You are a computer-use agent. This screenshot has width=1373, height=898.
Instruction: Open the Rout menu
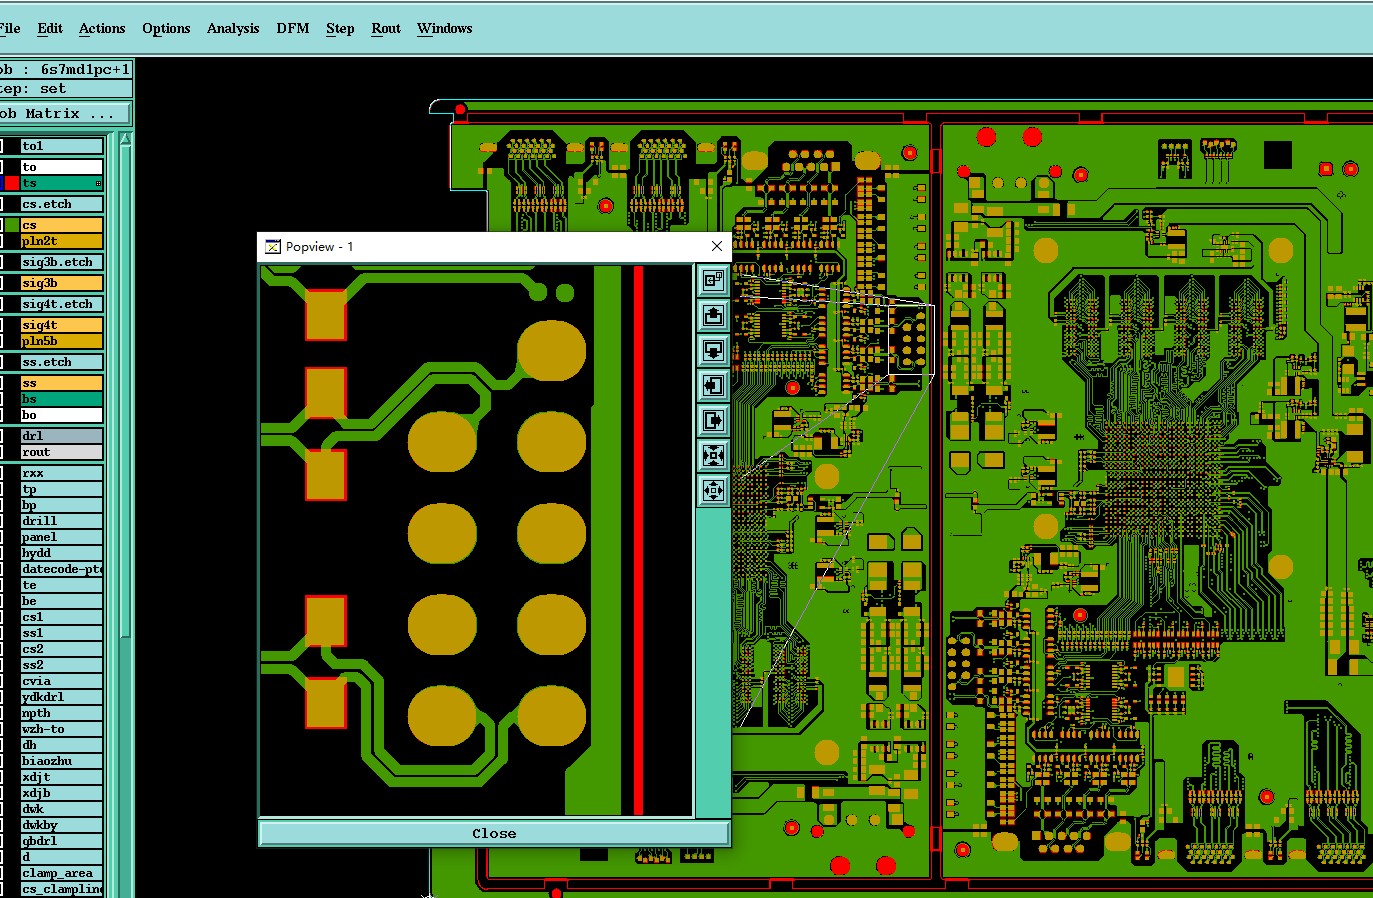[x=386, y=28]
